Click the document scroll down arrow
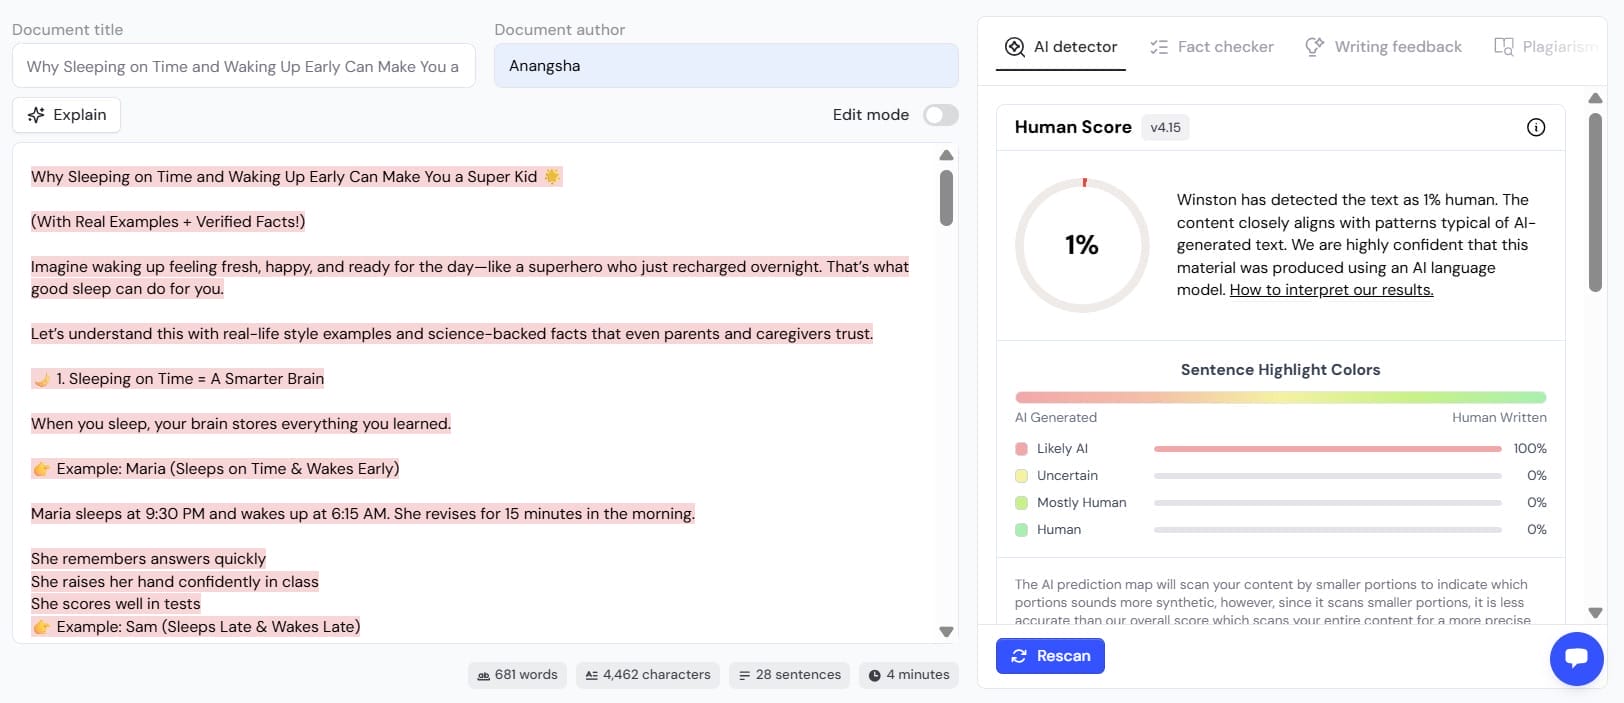Image resolution: width=1624 pixels, height=703 pixels. (x=946, y=632)
